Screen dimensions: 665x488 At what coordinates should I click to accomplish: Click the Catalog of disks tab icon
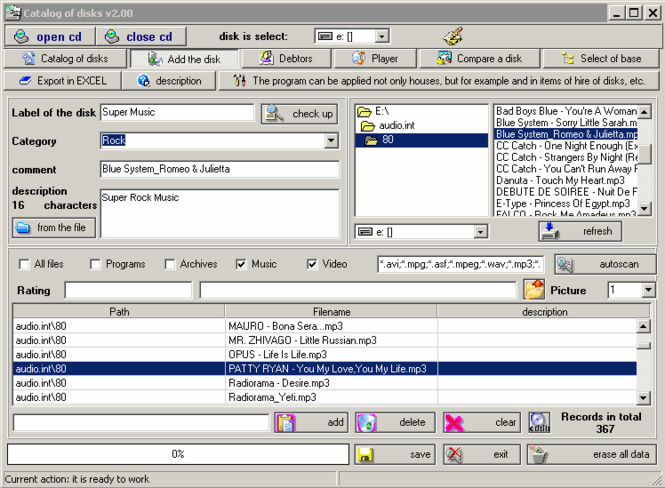[x=28, y=59]
